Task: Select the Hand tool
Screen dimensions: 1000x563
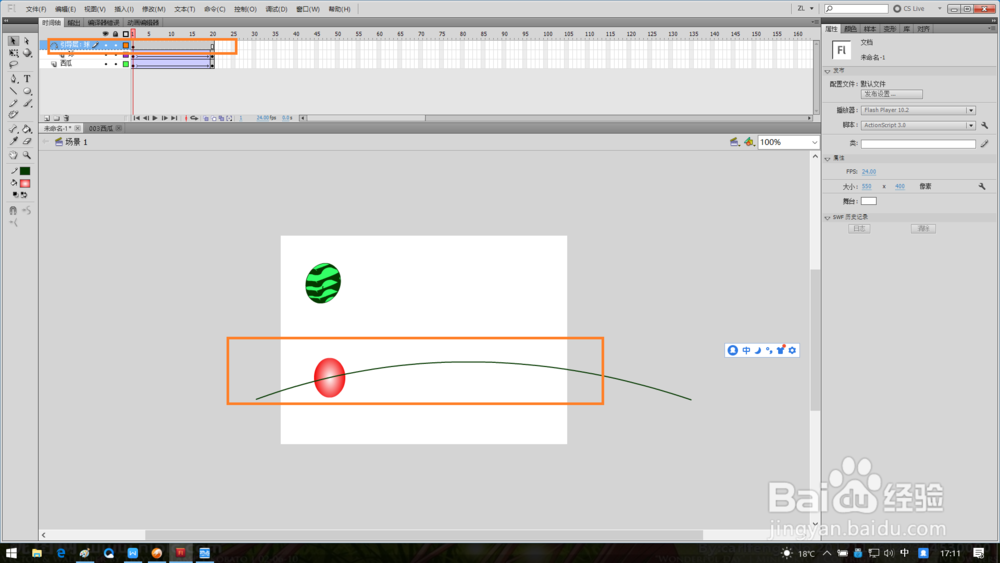Action: pyautogui.click(x=13, y=155)
